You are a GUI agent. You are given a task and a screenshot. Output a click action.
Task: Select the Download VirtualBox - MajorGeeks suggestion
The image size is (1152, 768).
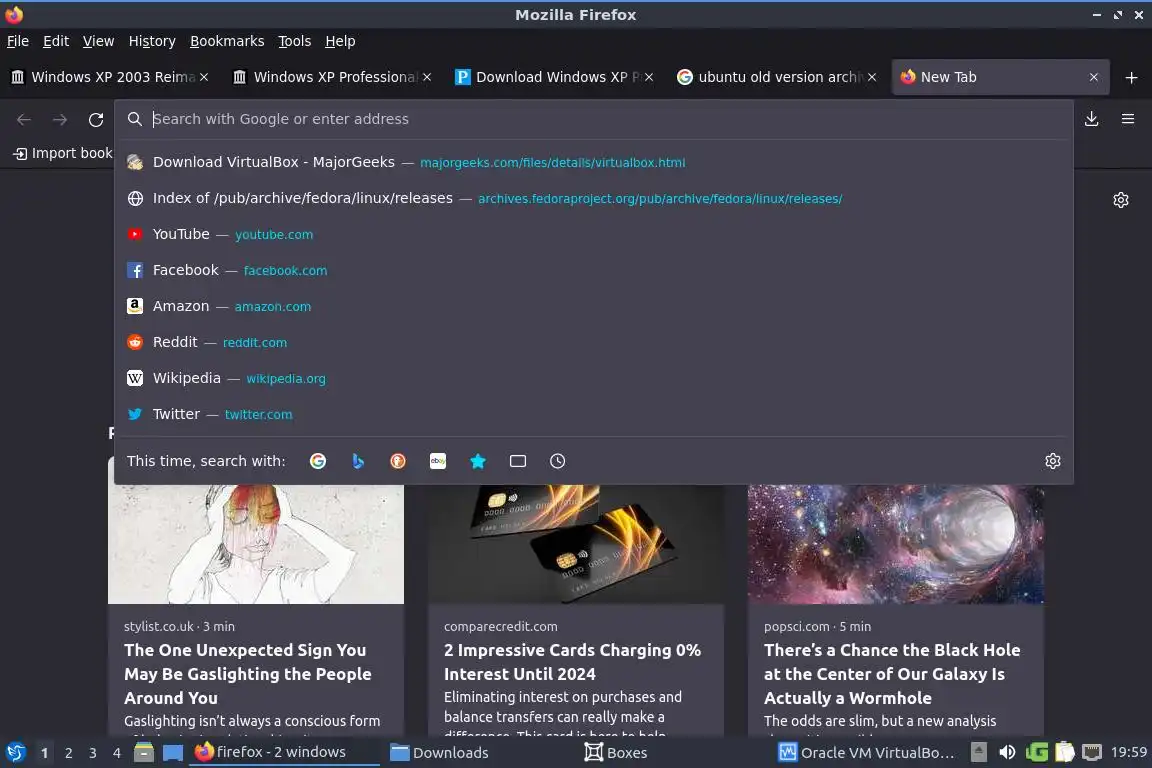594,162
